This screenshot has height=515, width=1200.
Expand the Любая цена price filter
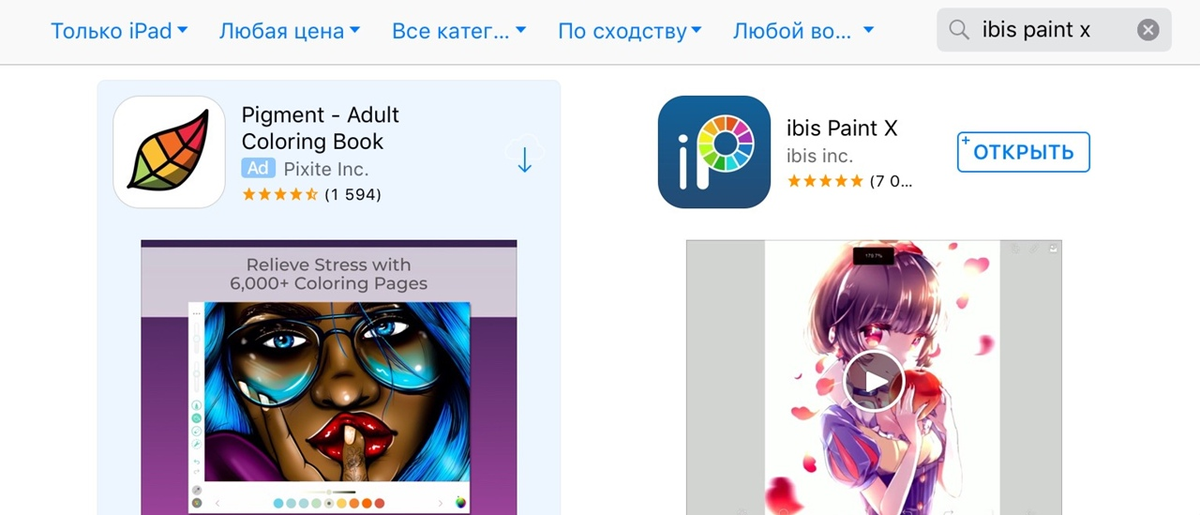pyautogui.click(x=289, y=31)
